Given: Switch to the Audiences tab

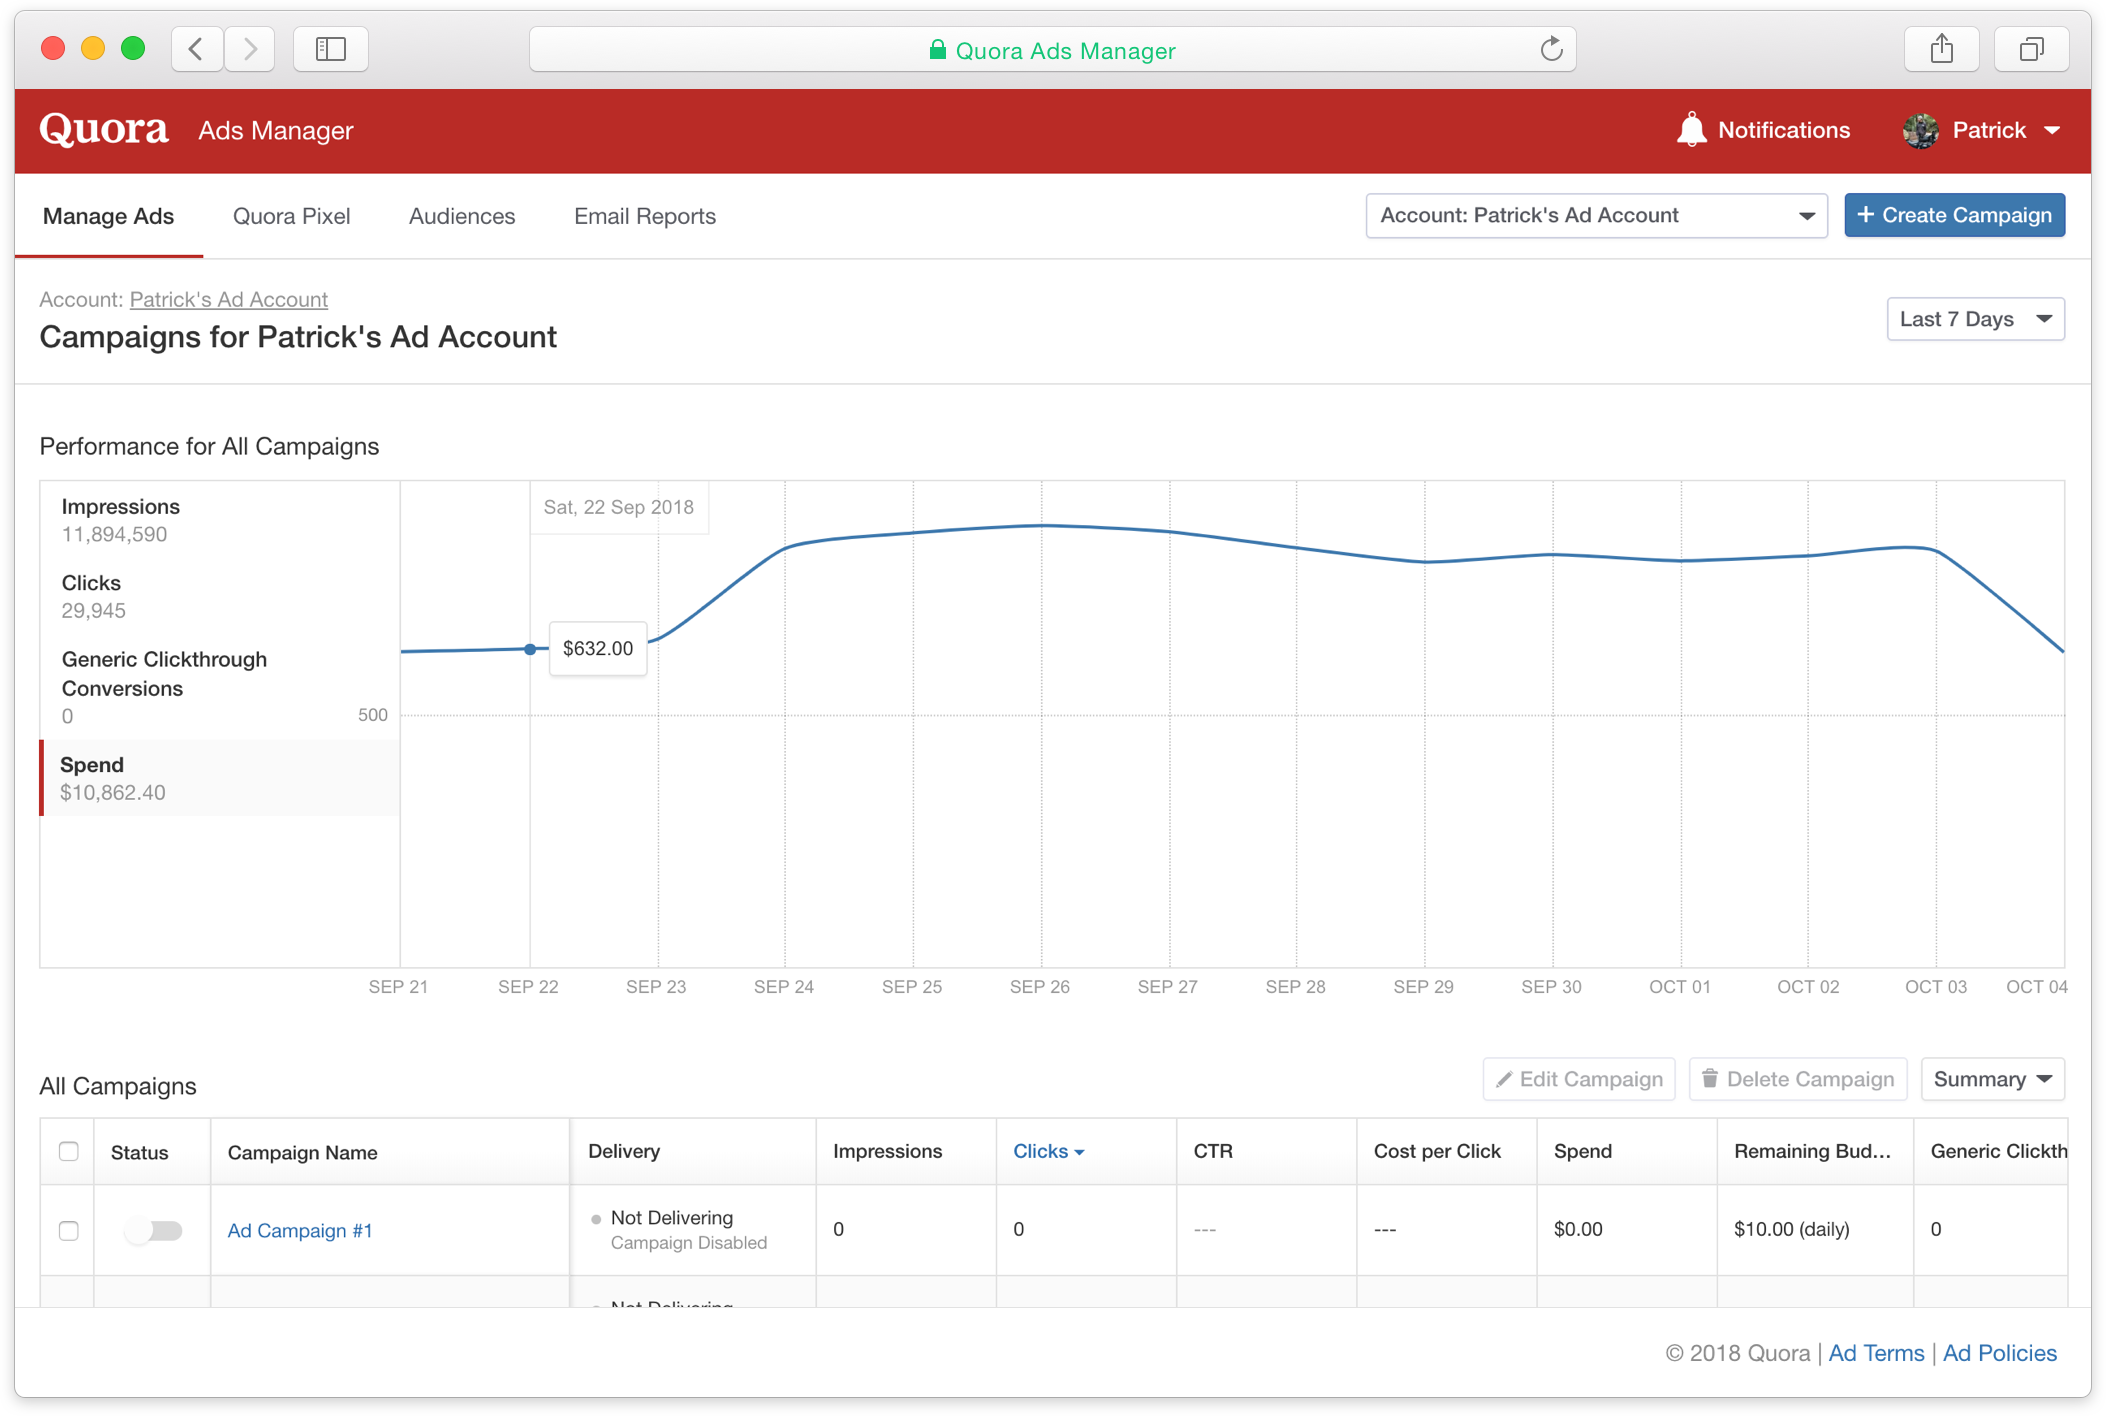Looking at the screenshot, I should (462, 216).
